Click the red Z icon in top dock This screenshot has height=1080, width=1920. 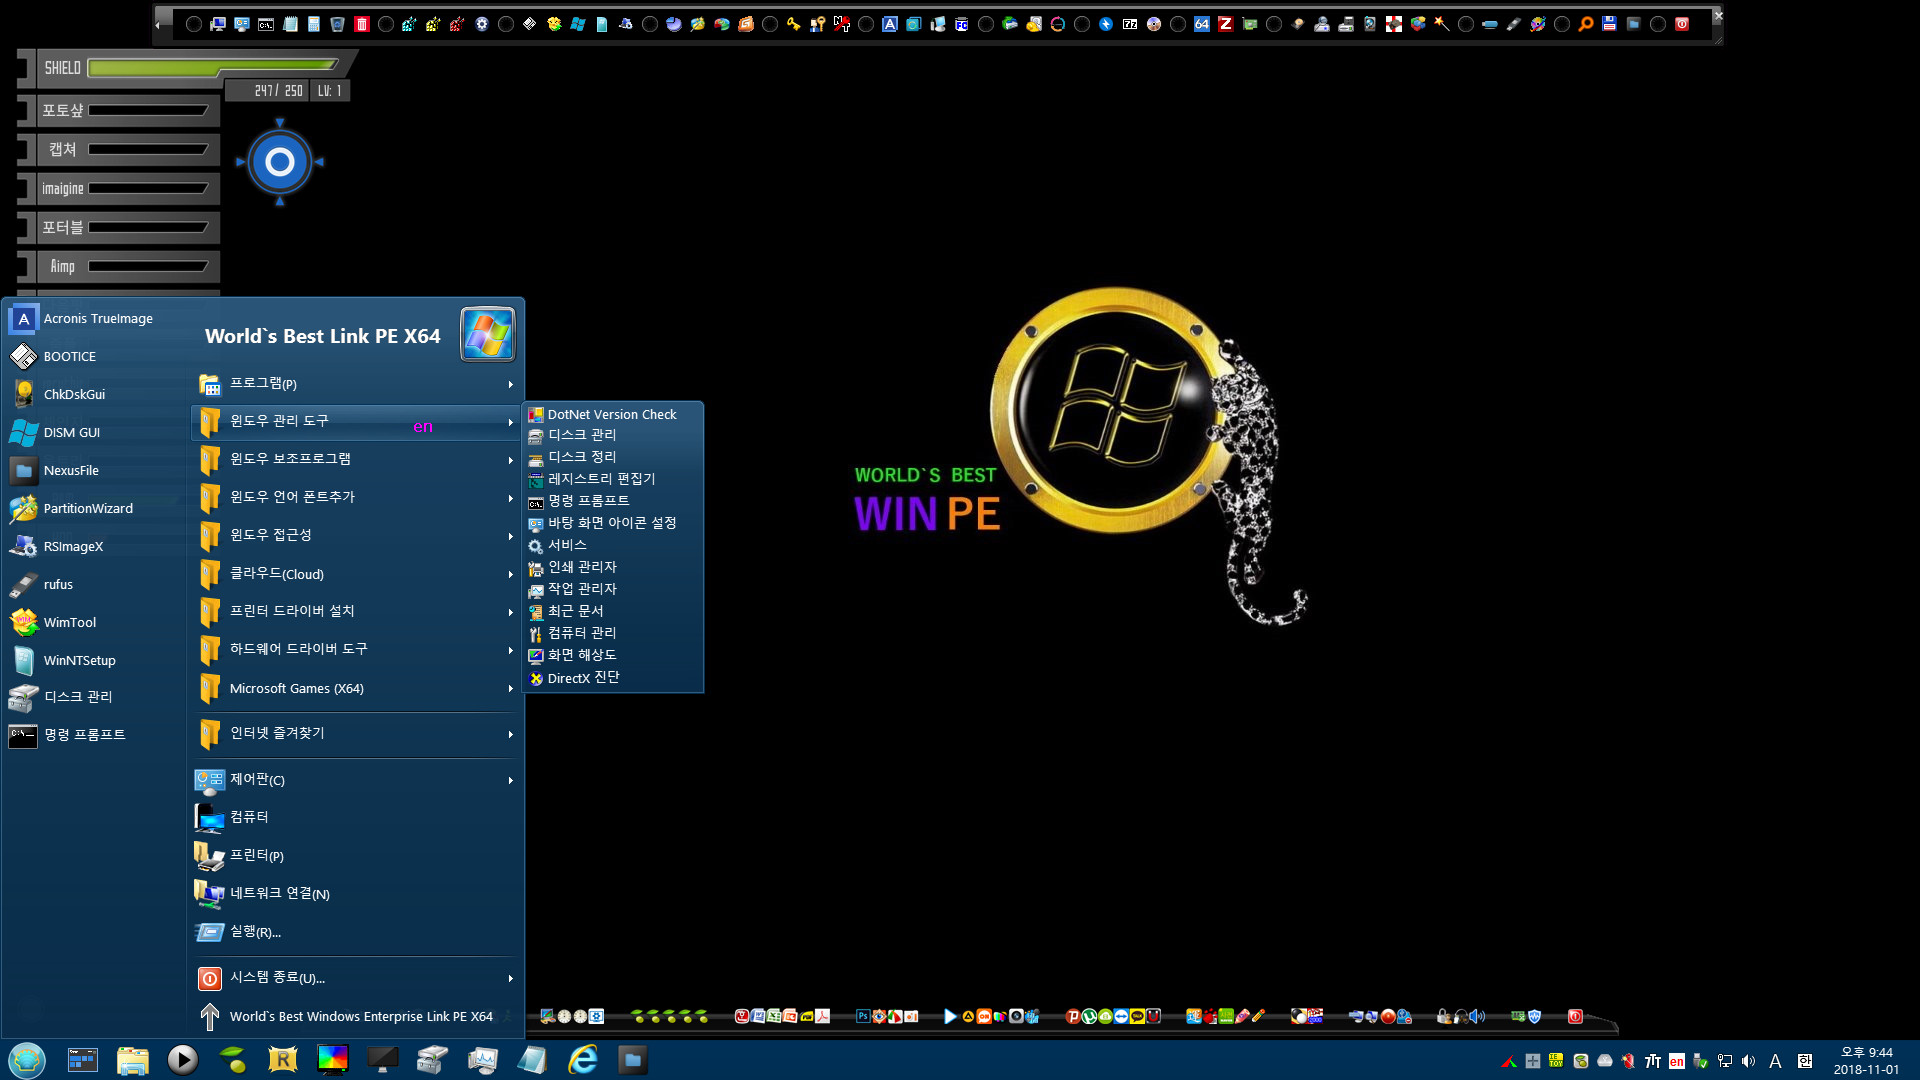pos(1225,24)
